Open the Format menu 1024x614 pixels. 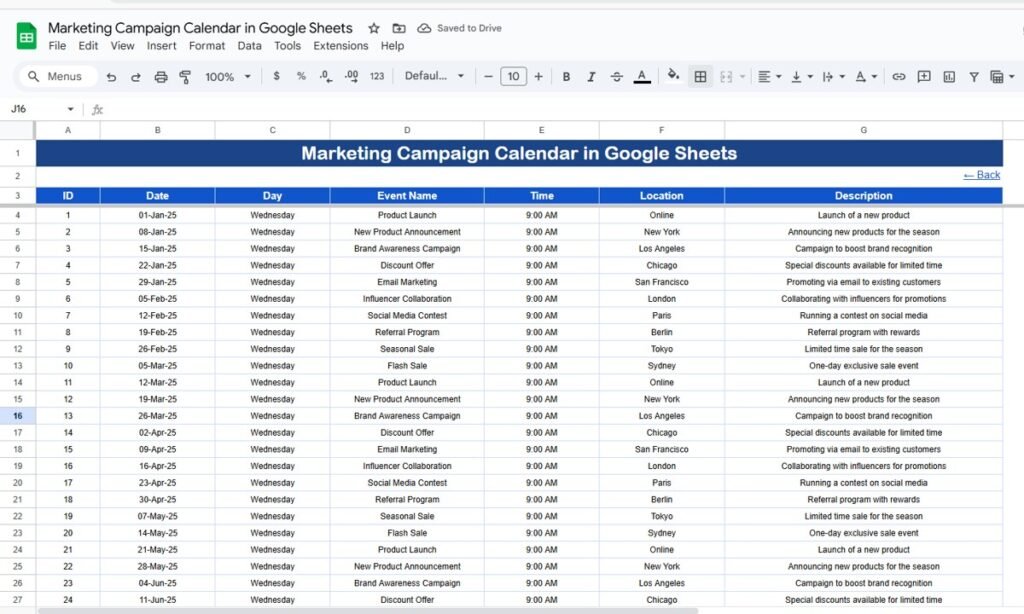(x=207, y=46)
